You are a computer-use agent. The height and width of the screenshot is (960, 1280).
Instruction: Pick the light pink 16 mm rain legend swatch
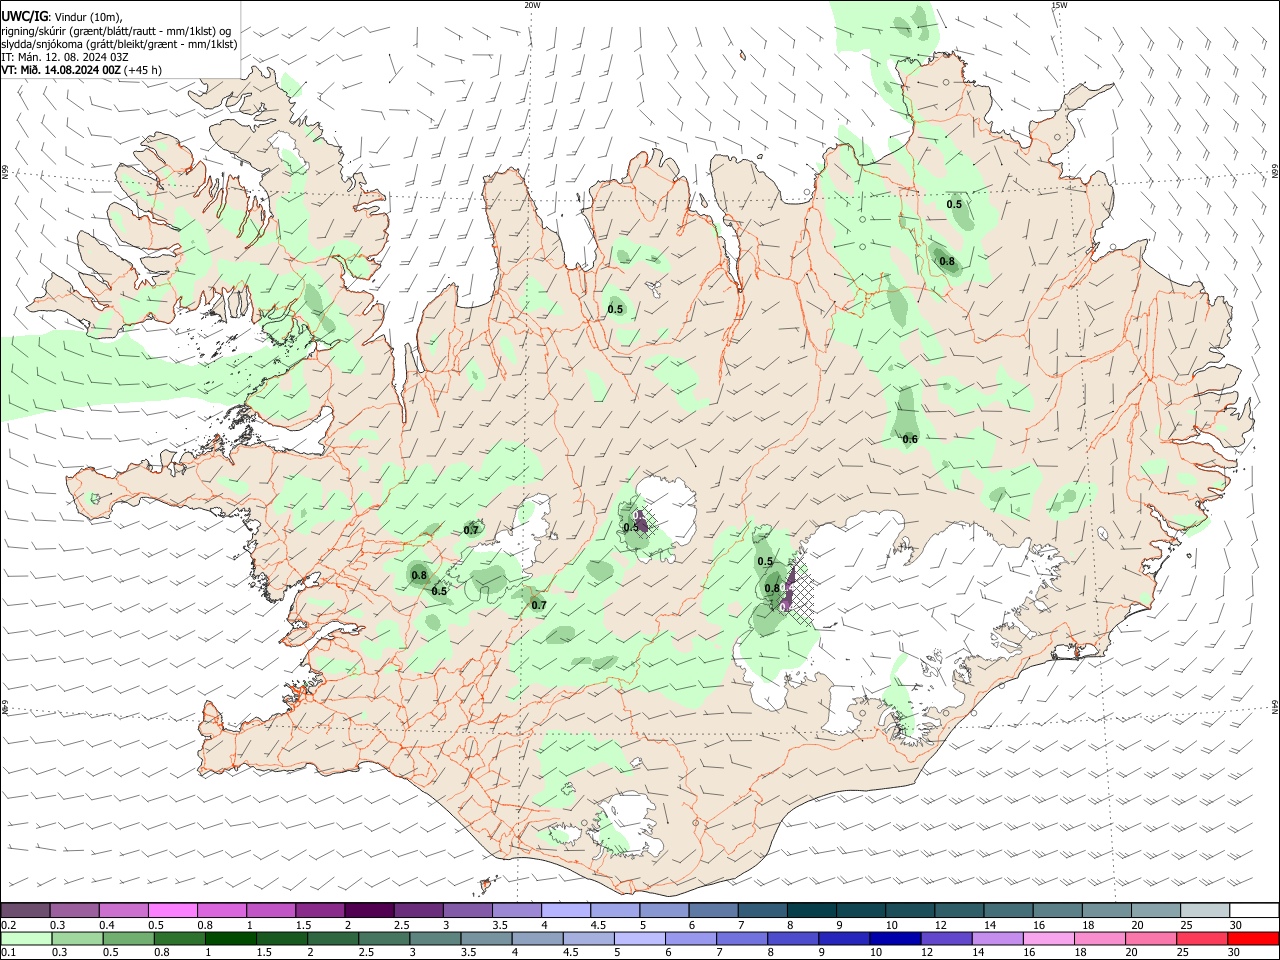point(1047,938)
